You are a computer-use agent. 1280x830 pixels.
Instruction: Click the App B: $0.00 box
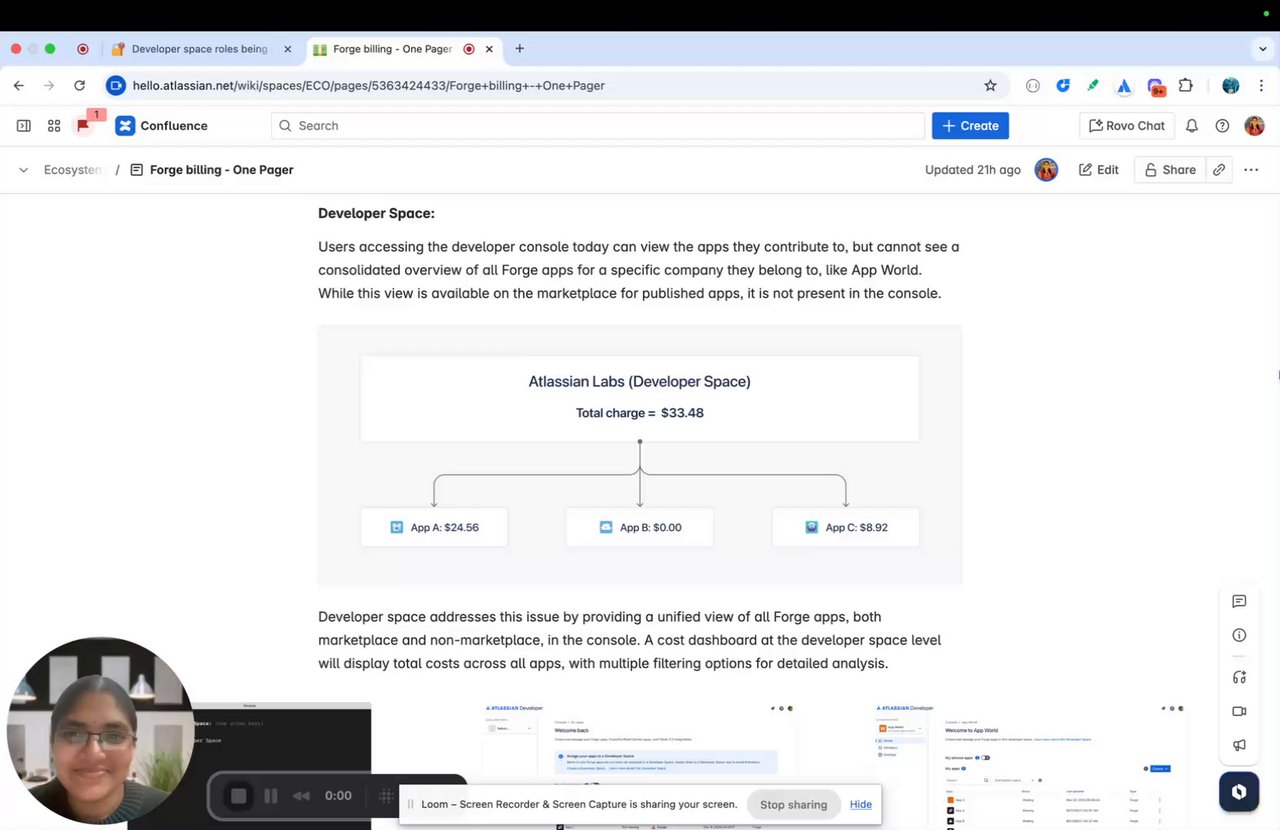tap(640, 527)
